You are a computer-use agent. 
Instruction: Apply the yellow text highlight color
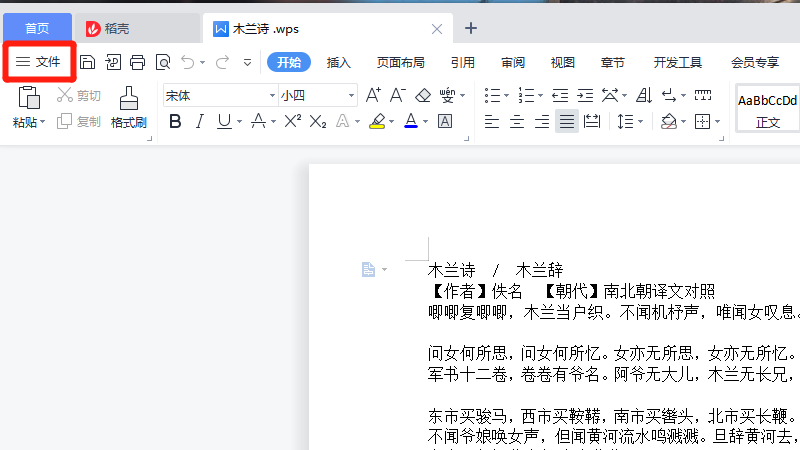(x=377, y=122)
